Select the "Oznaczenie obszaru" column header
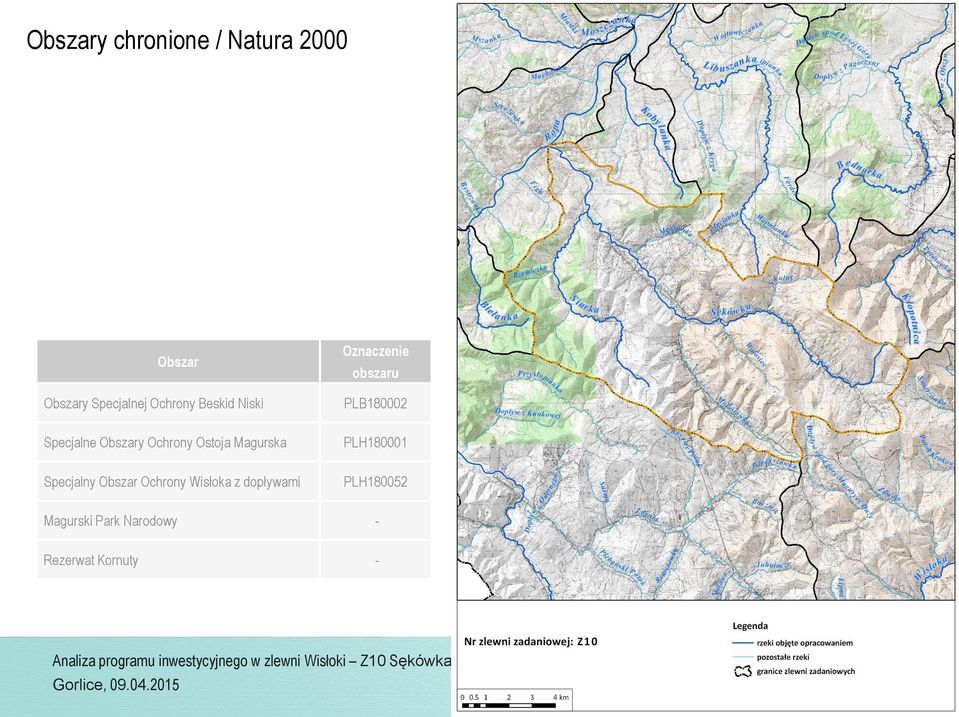 tap(376, 362)
